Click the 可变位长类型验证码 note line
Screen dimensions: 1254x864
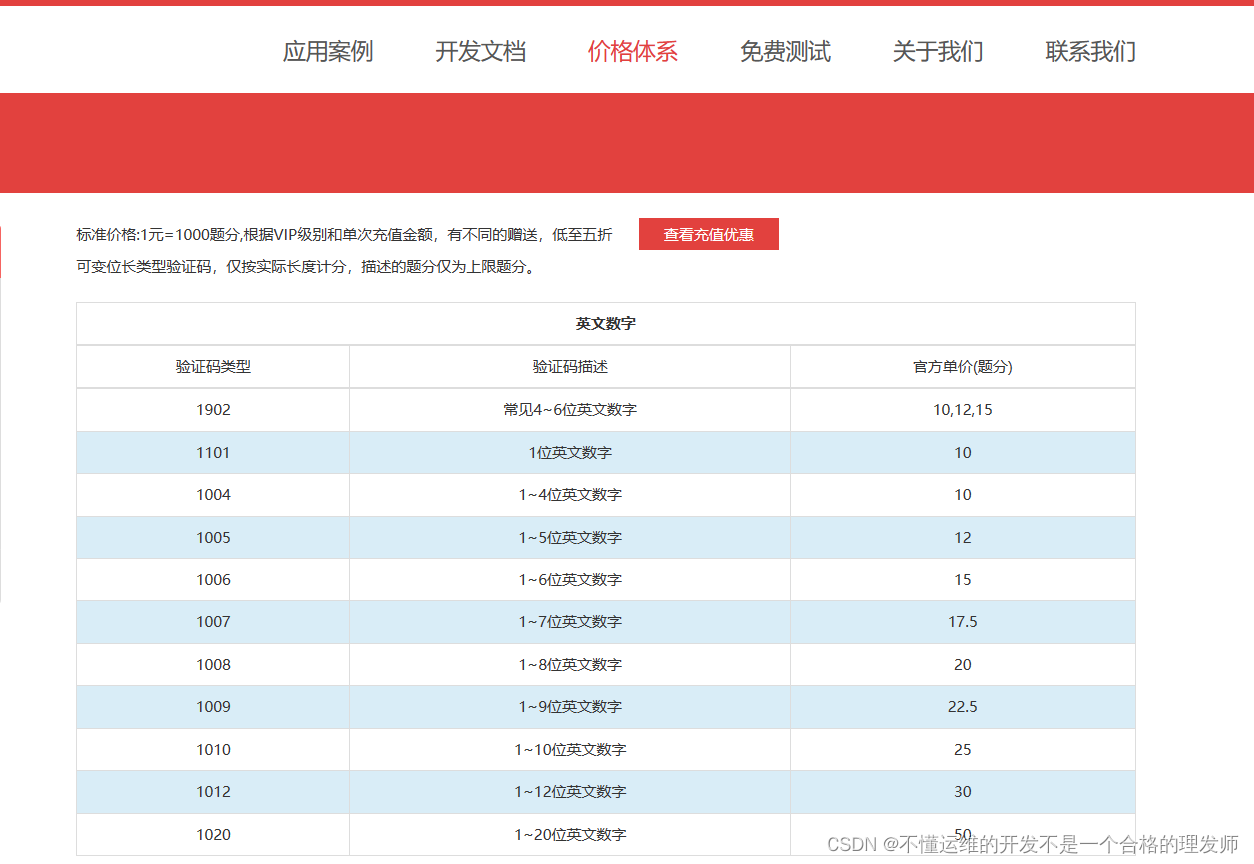coord(306,267)
